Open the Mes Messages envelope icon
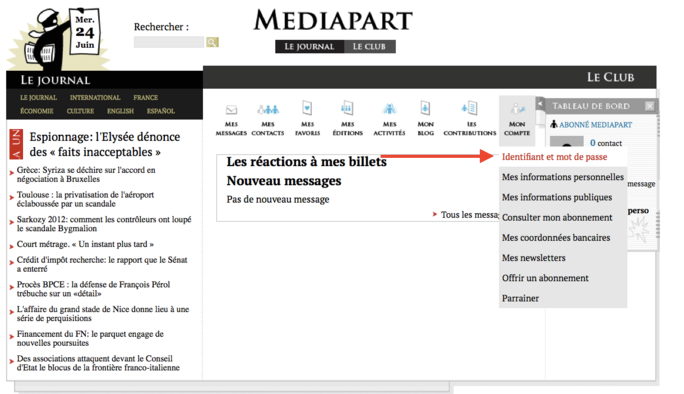684x394 pixels. pos(231,110)
